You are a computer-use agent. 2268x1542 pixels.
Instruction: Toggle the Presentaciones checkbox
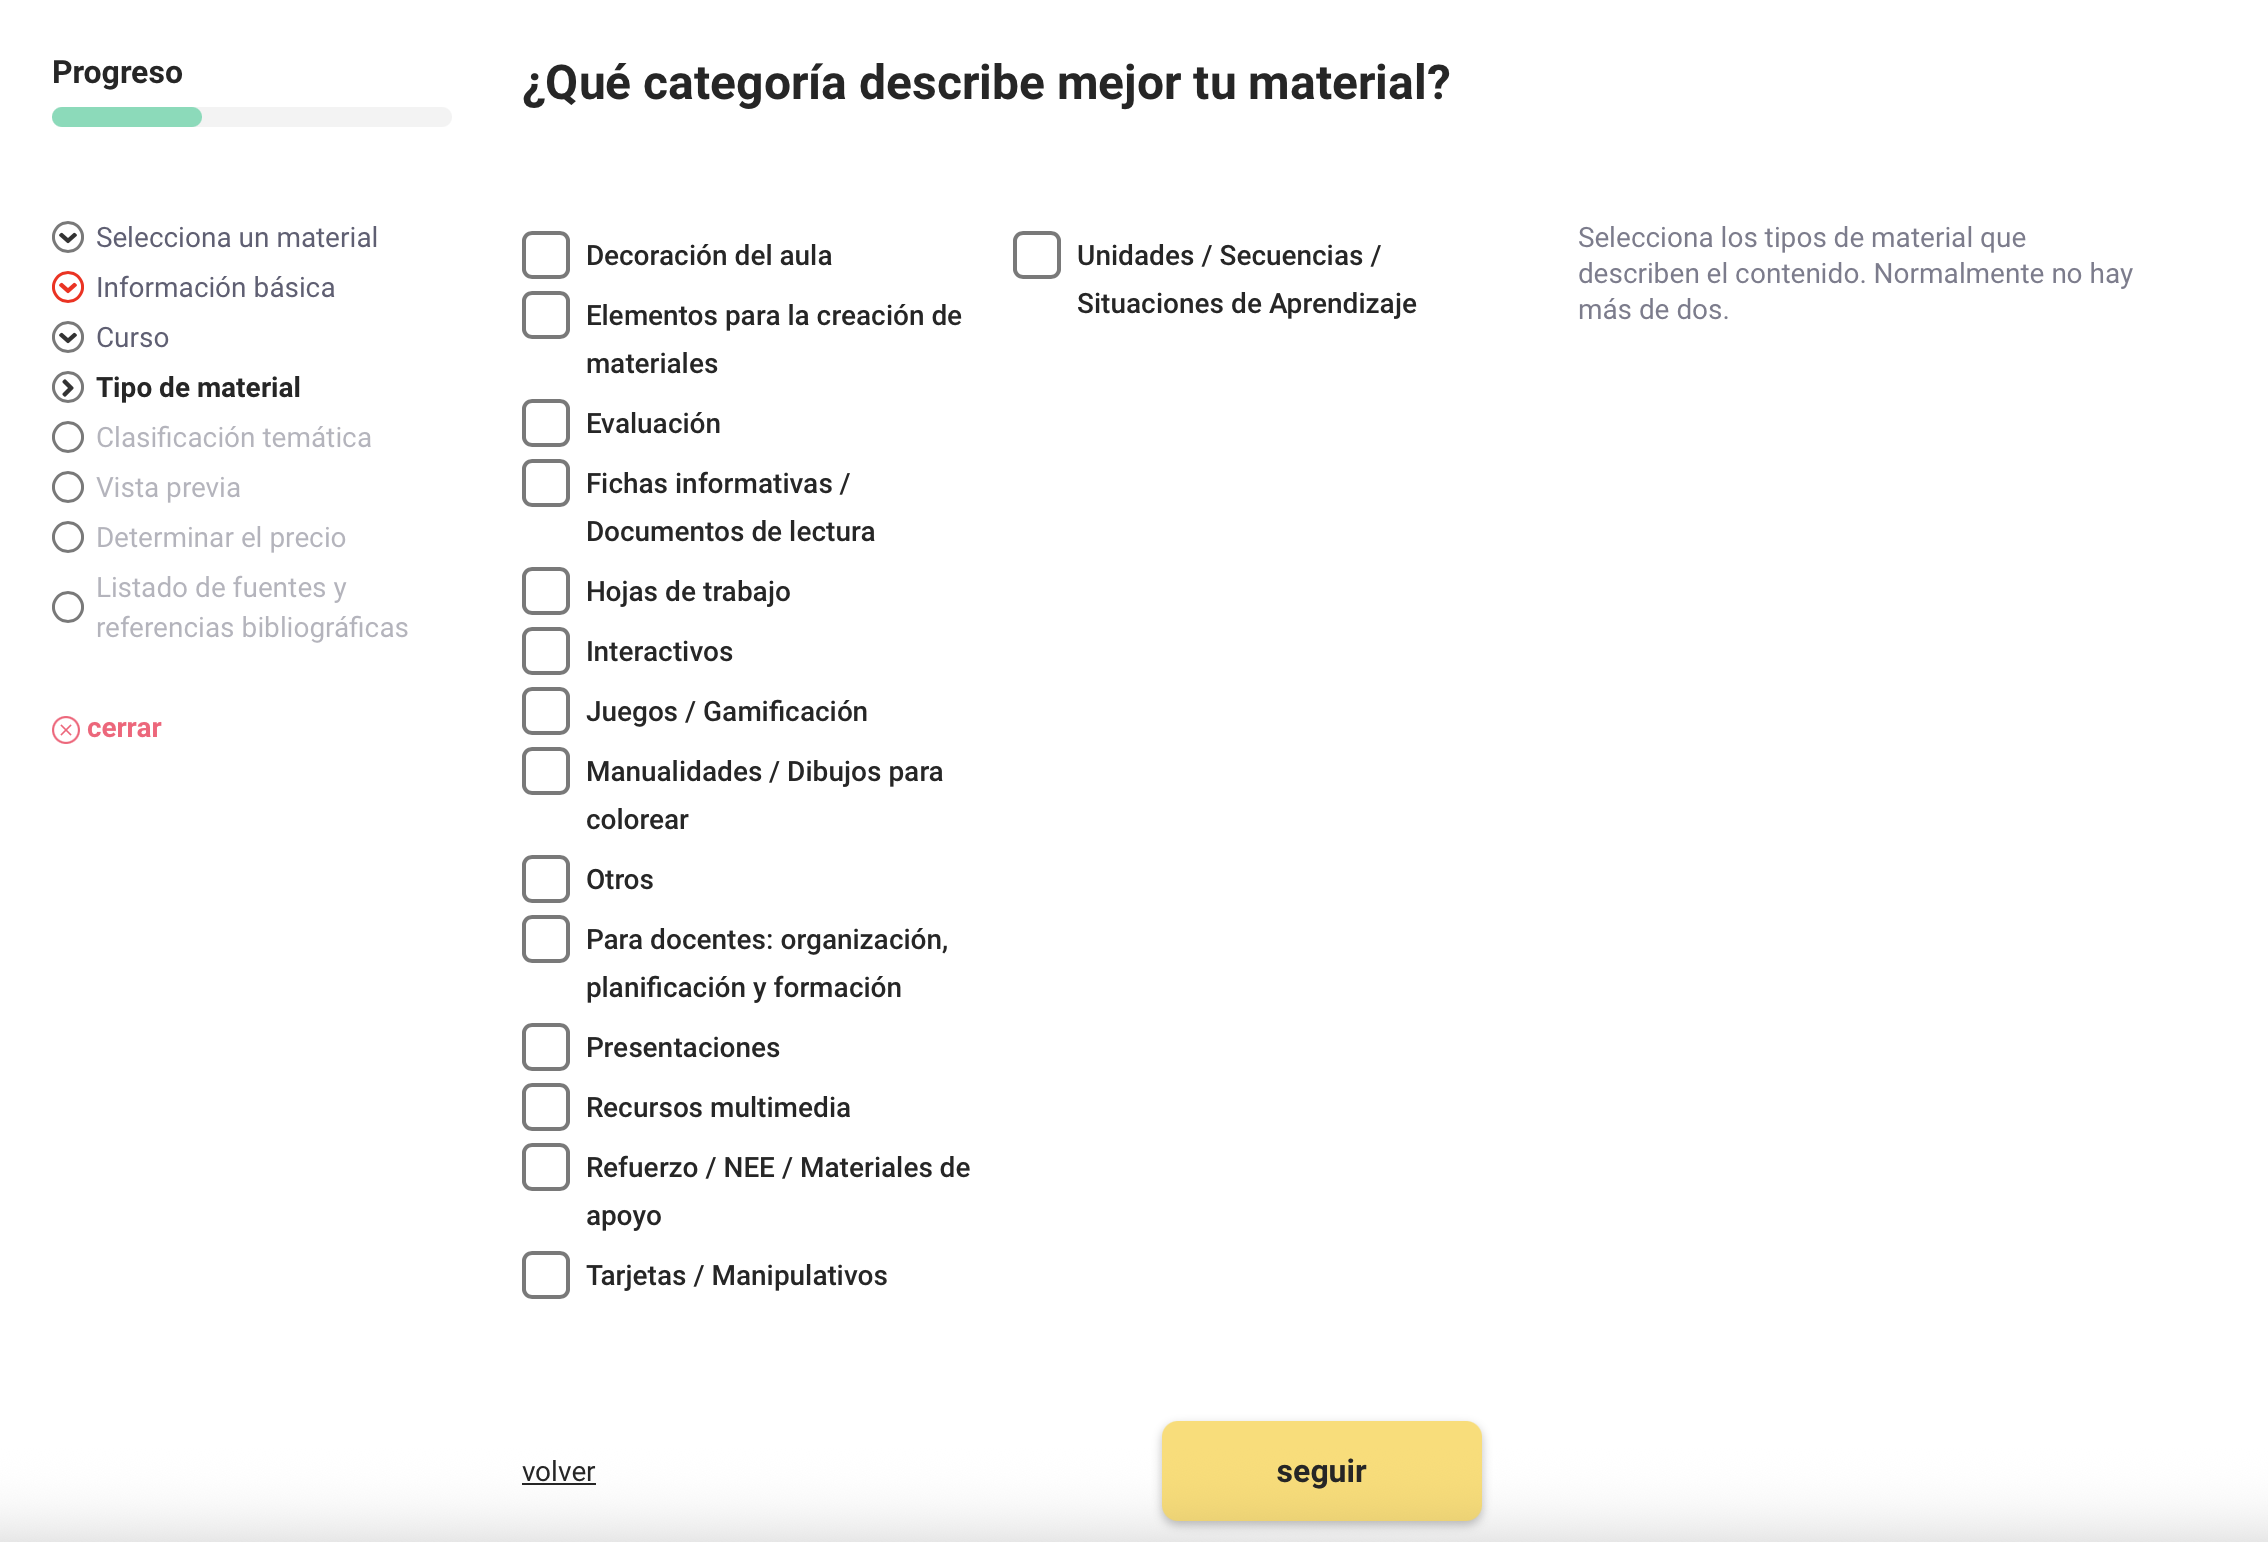pyautogui.click(x=546, y=1047)
